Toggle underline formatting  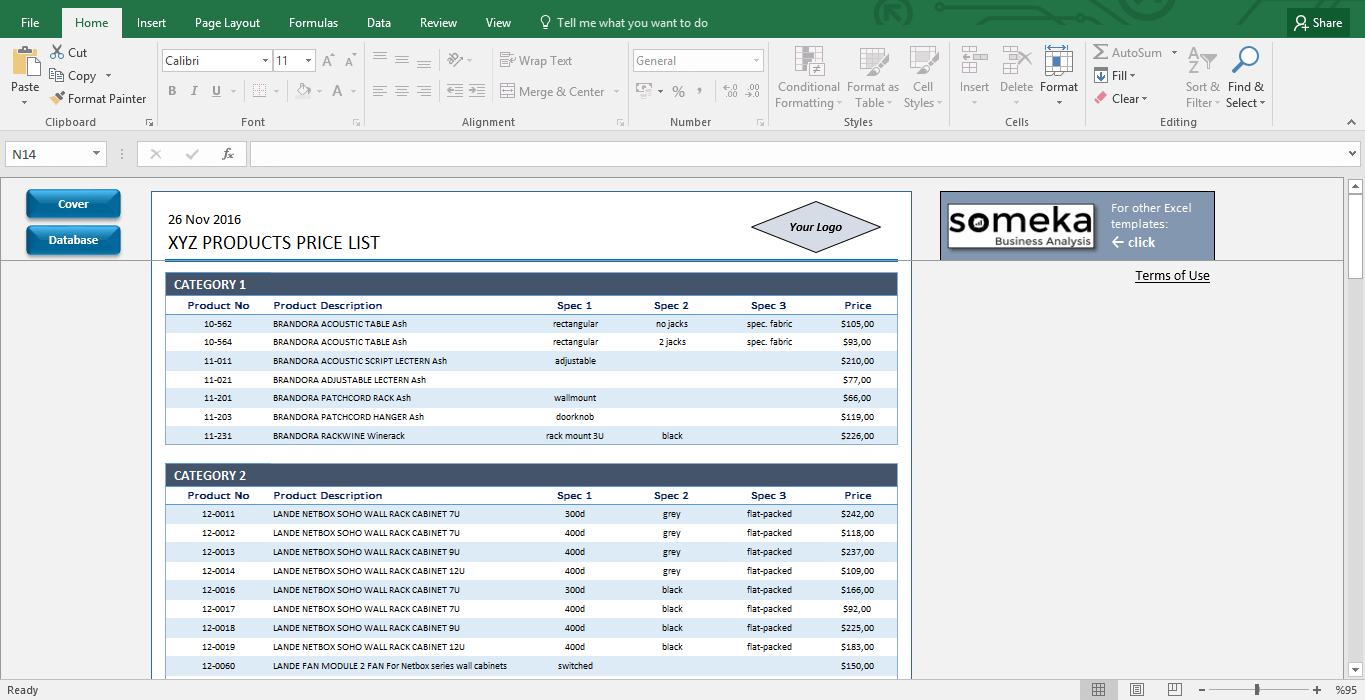[x=215, y=90]
